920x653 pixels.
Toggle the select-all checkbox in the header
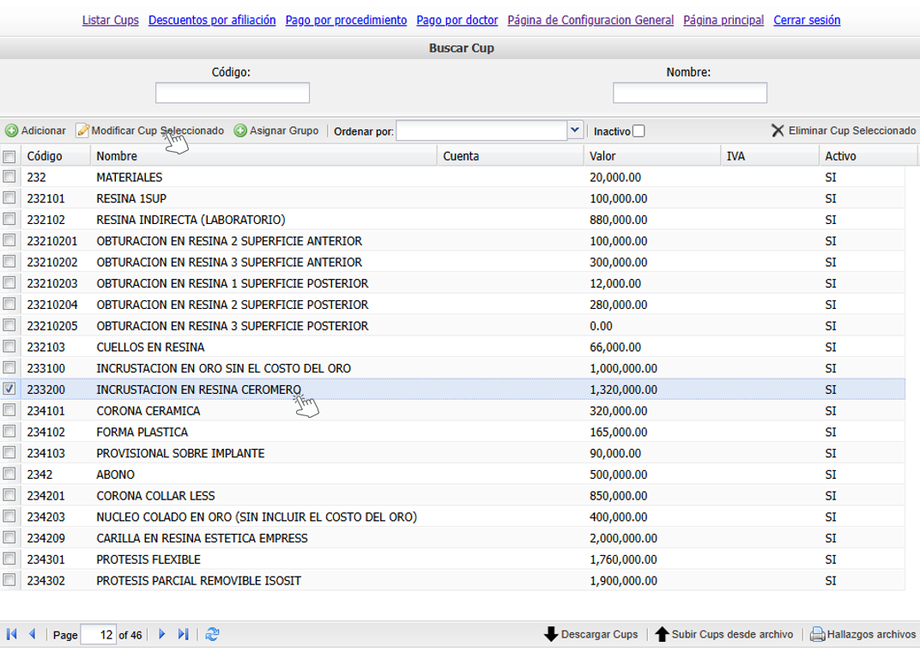tap(9, 156)
